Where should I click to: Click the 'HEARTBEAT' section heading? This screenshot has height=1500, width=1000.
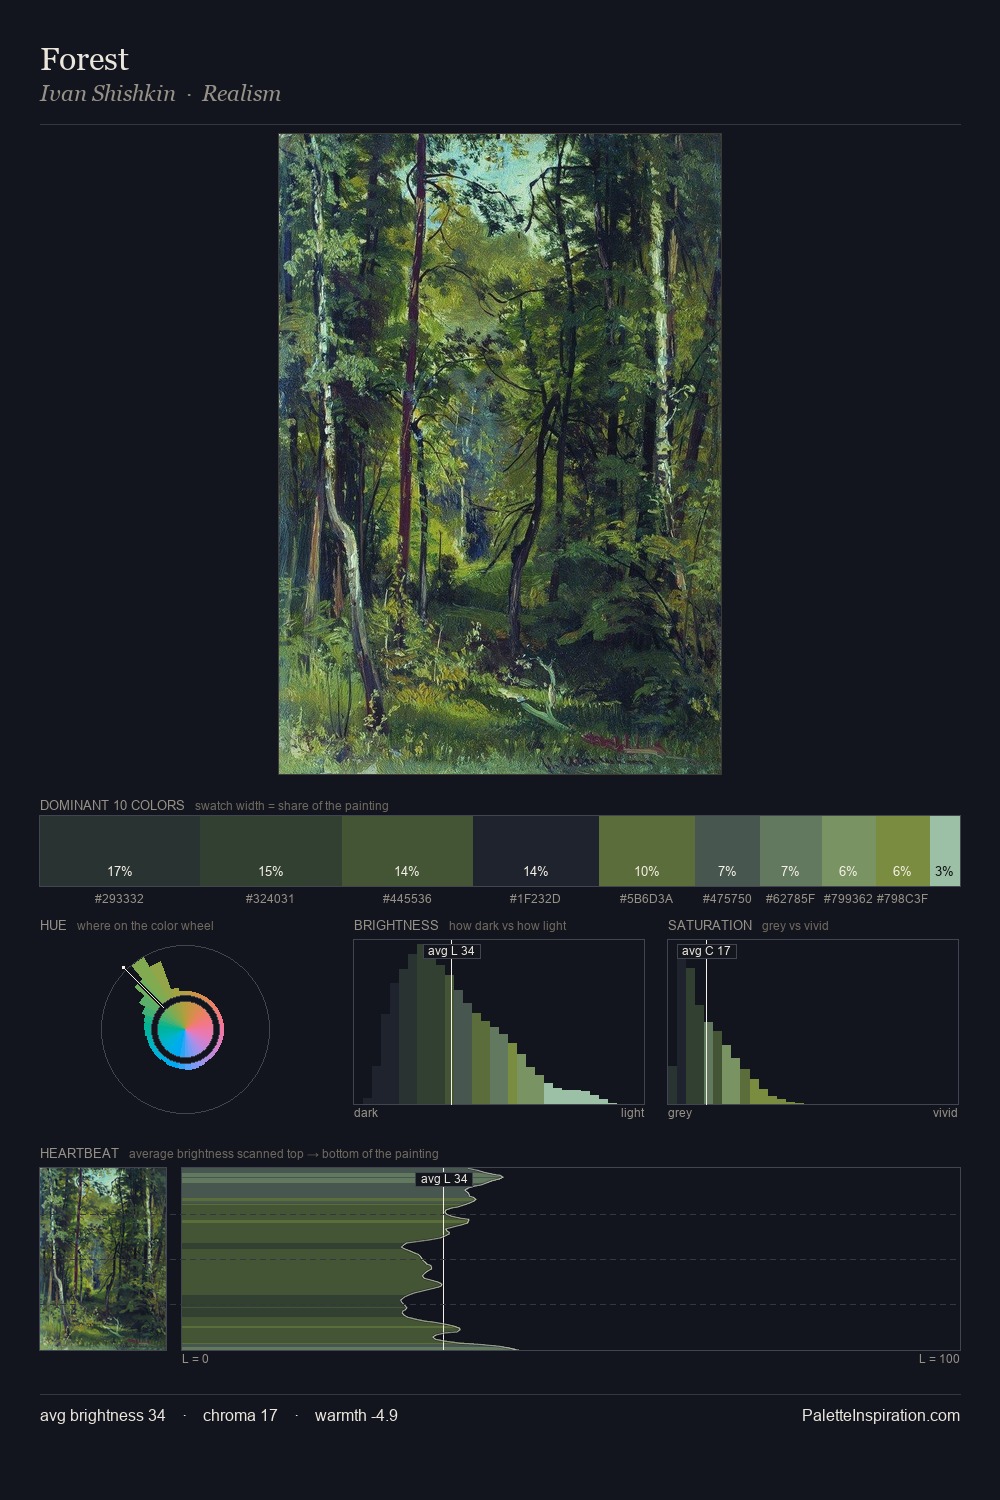click(x=79, y=1153)
